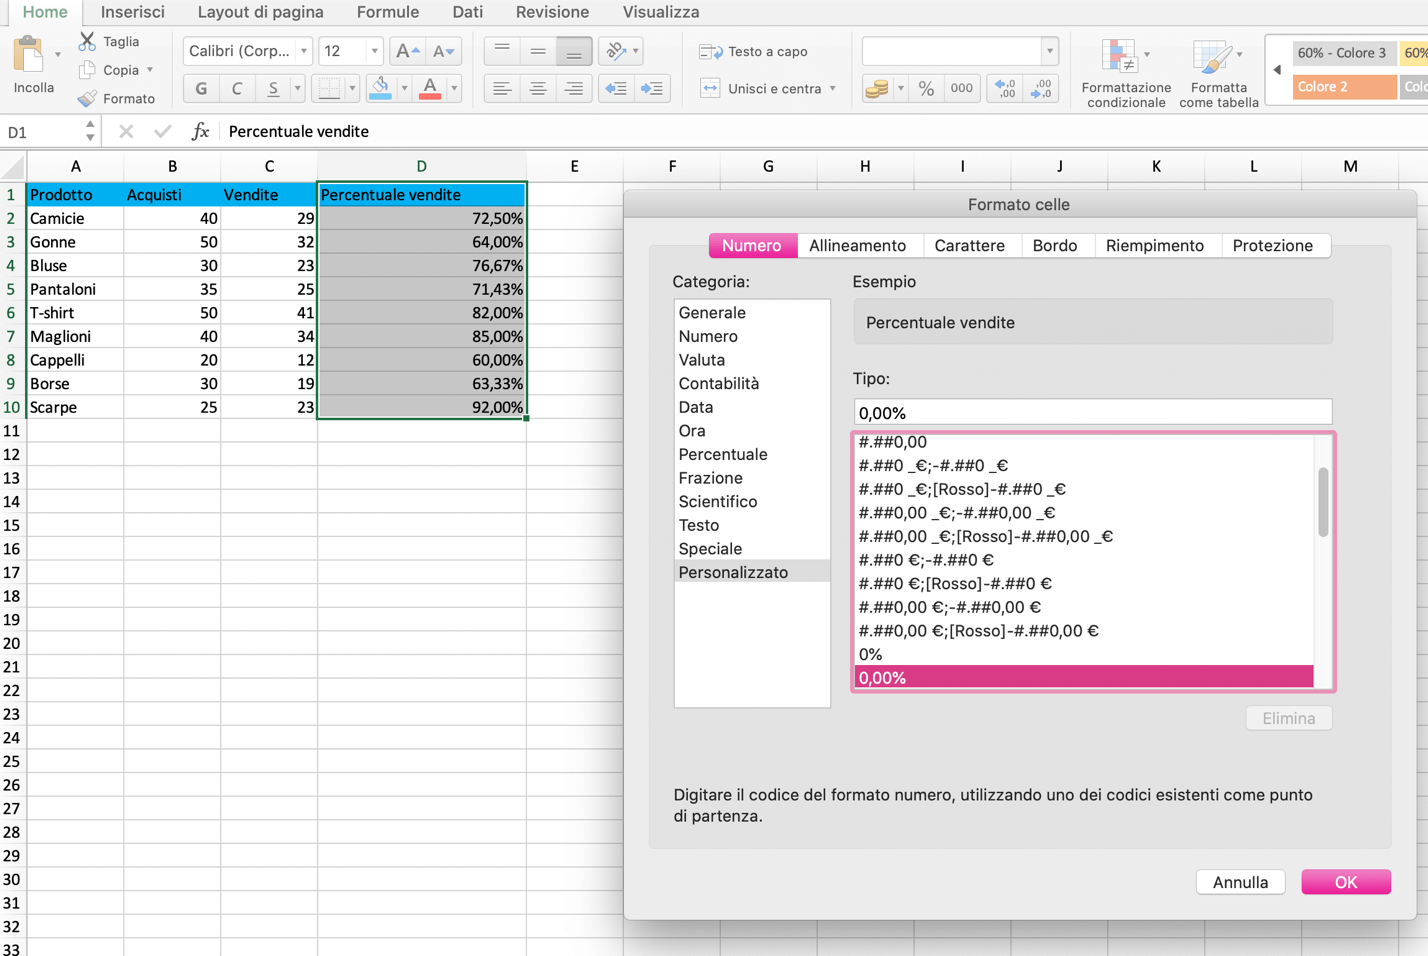Decrease font size with smaller A icon
This screenshot has width=1428, height=956.
tap(442, 51)
